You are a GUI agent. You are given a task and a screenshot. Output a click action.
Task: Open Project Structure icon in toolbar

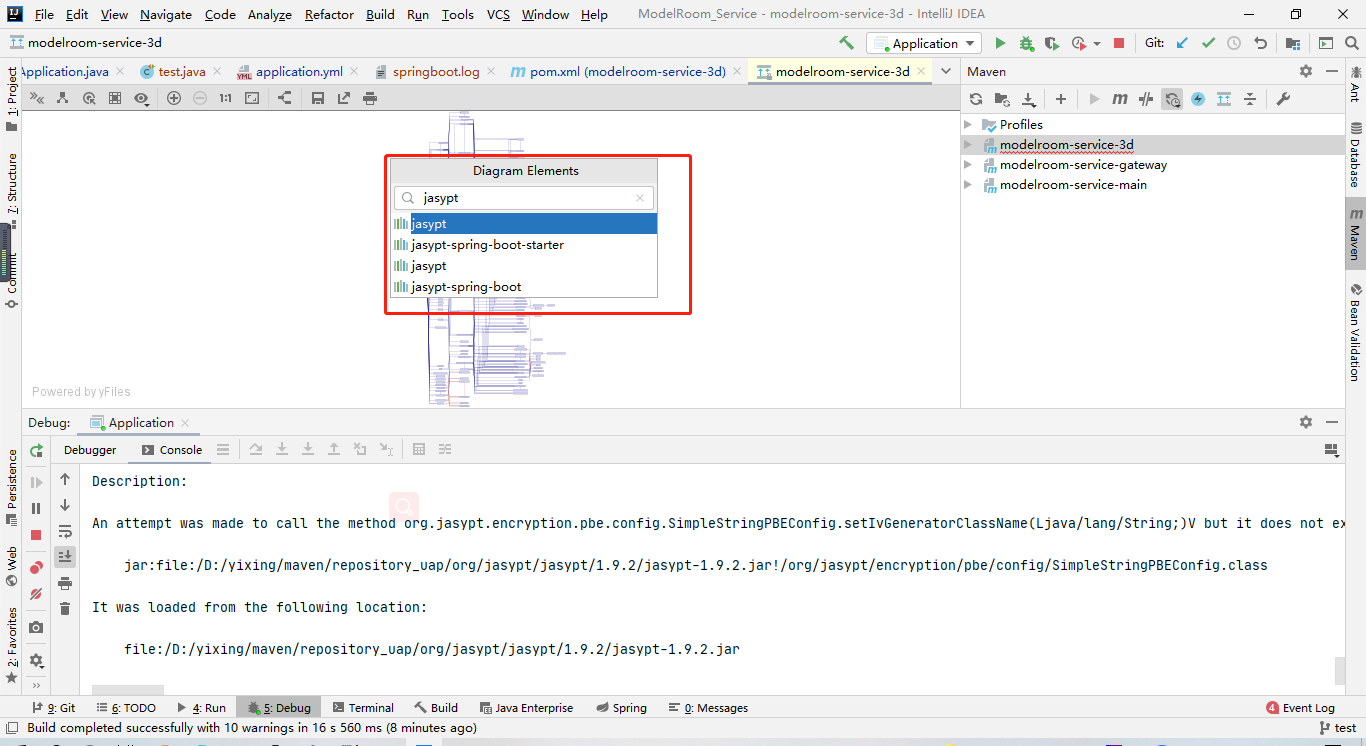pyautogui.click(x=1293, y=43)
